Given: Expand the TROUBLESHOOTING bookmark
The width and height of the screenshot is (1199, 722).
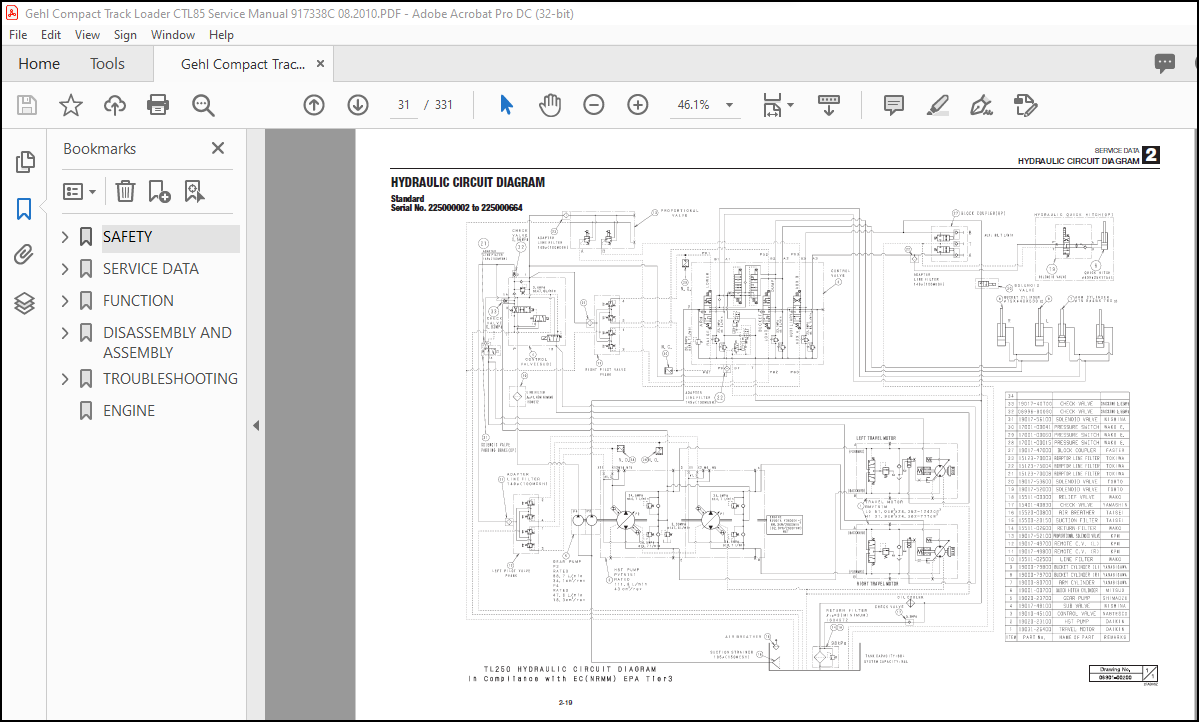Looking at the screenshot, I should click(65, 379).
